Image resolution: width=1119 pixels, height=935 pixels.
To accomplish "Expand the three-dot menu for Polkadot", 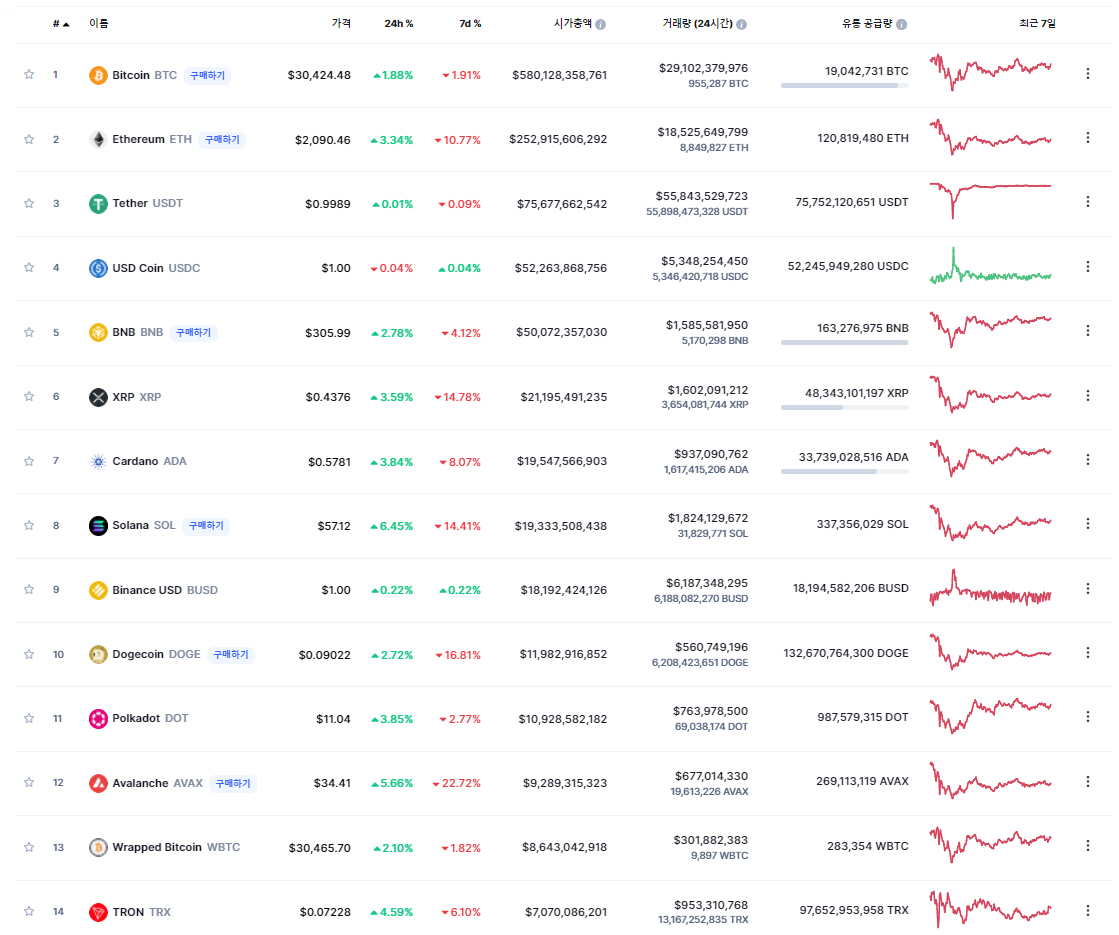I will coord(1088,717).
